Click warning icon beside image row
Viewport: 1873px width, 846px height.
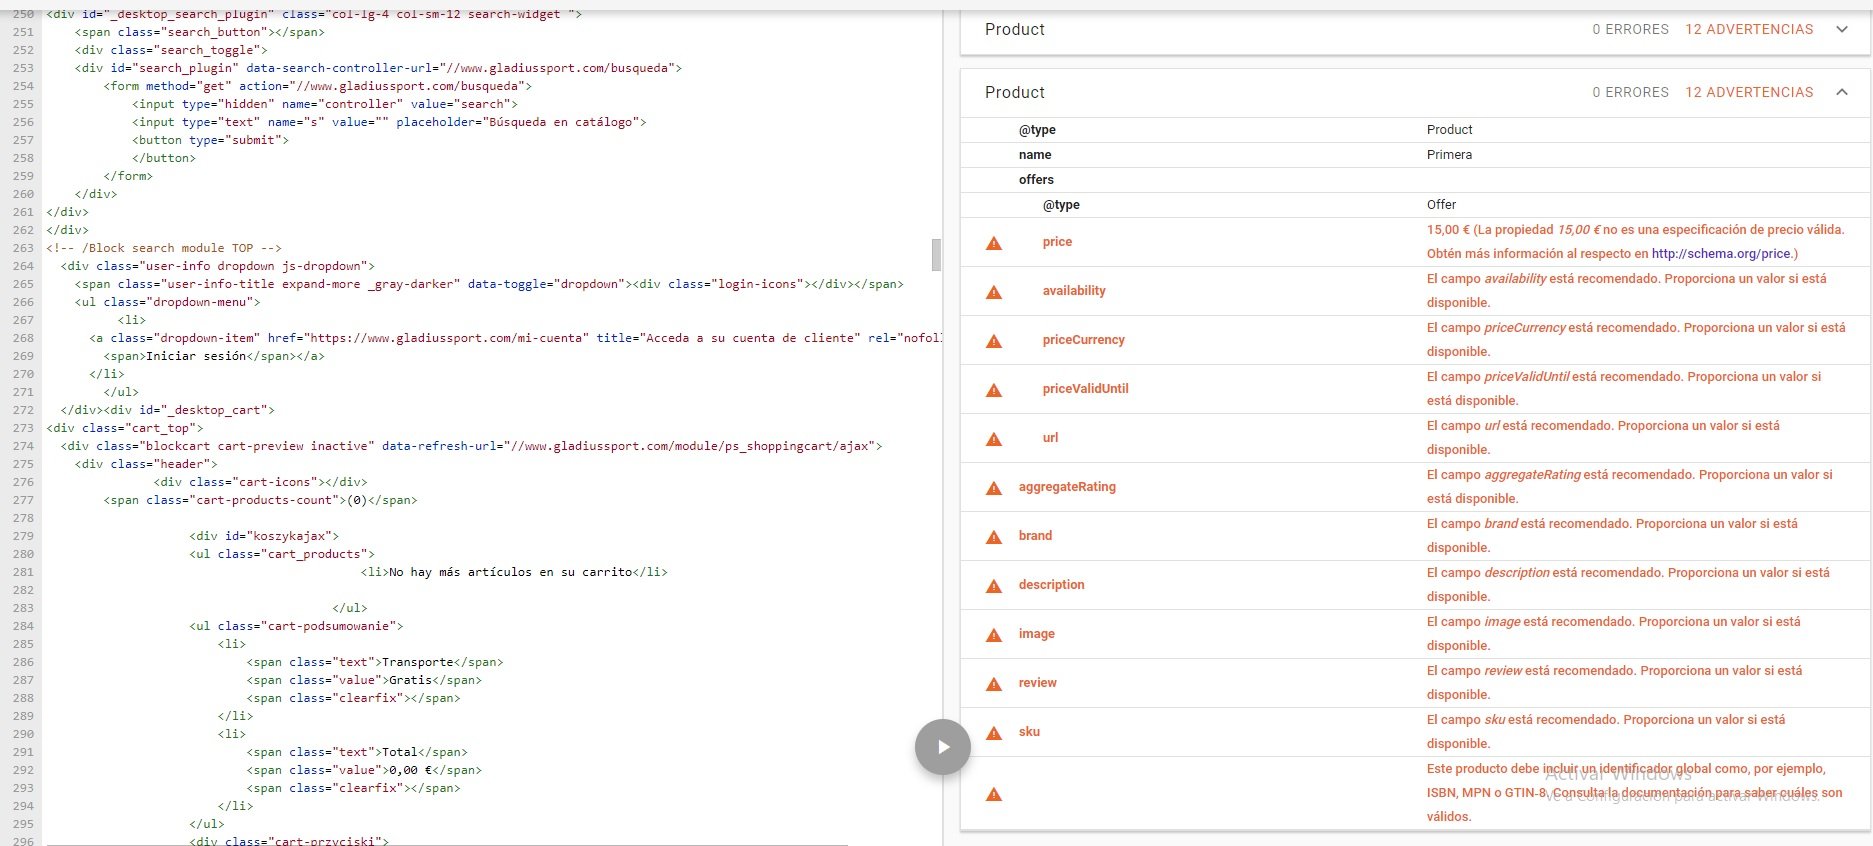click(994, 635)
